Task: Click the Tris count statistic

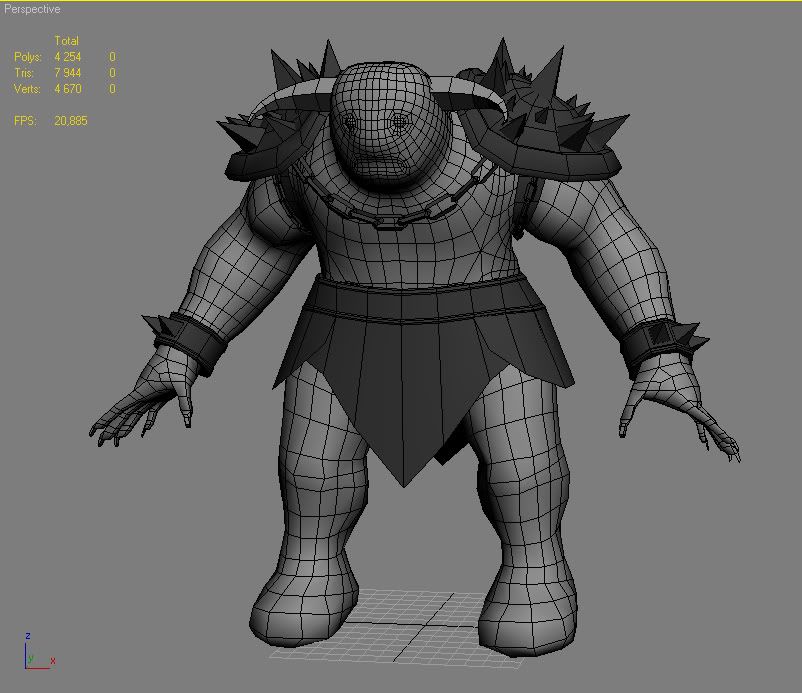Action: pos(67,73)
